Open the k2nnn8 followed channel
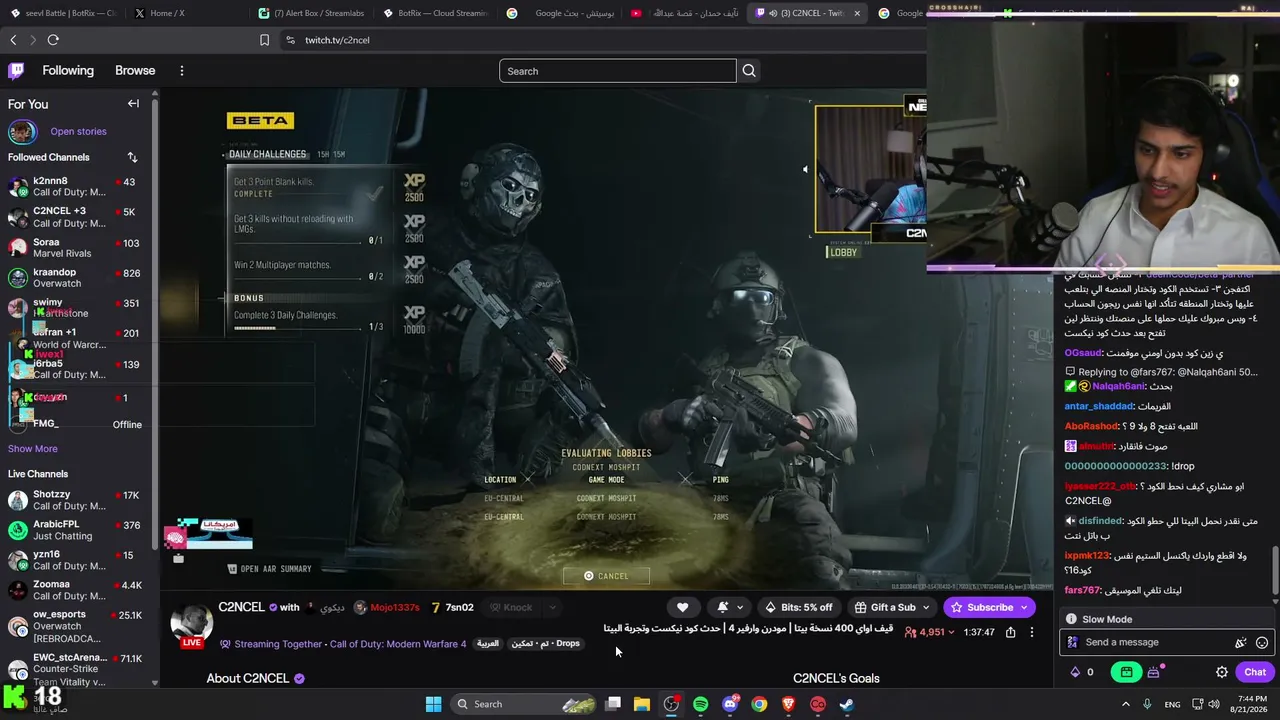This screenshot has width=1280, height=720. tap(76, 186)
